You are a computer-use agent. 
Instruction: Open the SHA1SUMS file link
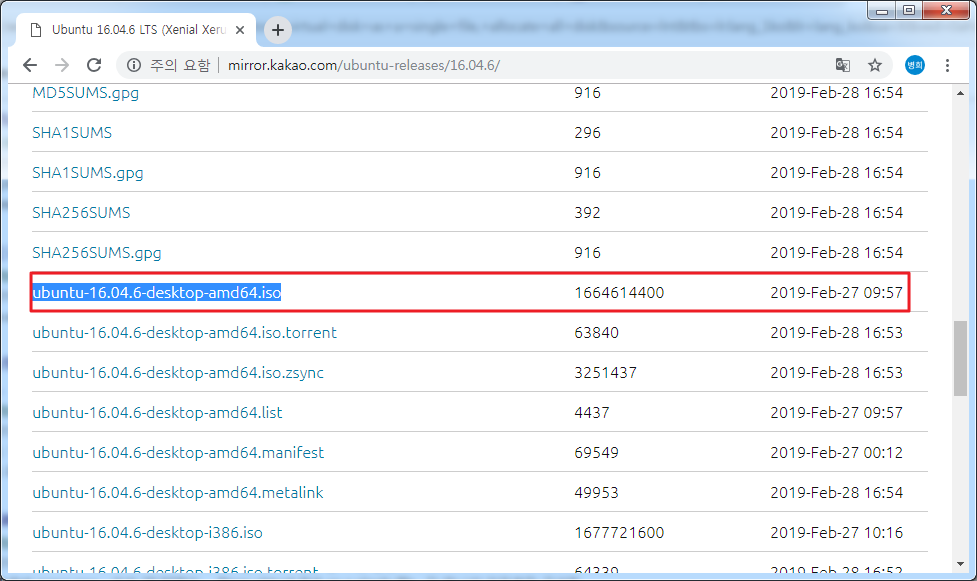[x=72, y=133]
